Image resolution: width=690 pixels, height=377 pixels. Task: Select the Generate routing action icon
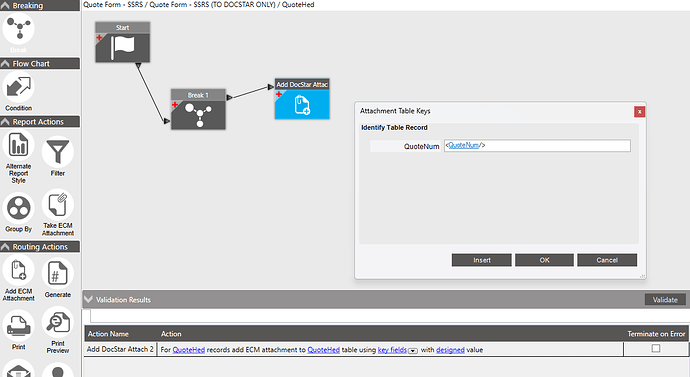pos(58,274)
